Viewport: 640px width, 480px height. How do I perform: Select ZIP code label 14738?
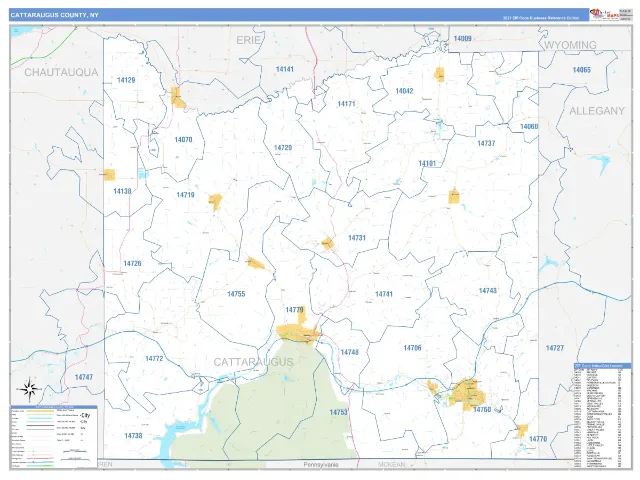pos(133,436)
